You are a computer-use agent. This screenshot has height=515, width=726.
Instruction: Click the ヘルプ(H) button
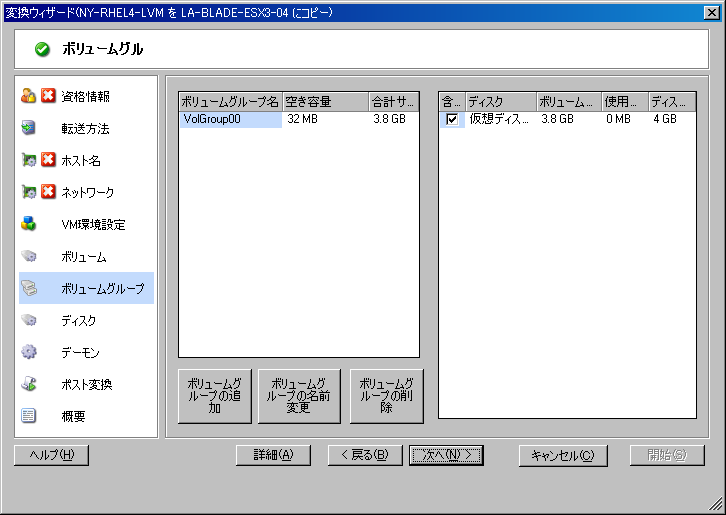[x=51, y=455]
